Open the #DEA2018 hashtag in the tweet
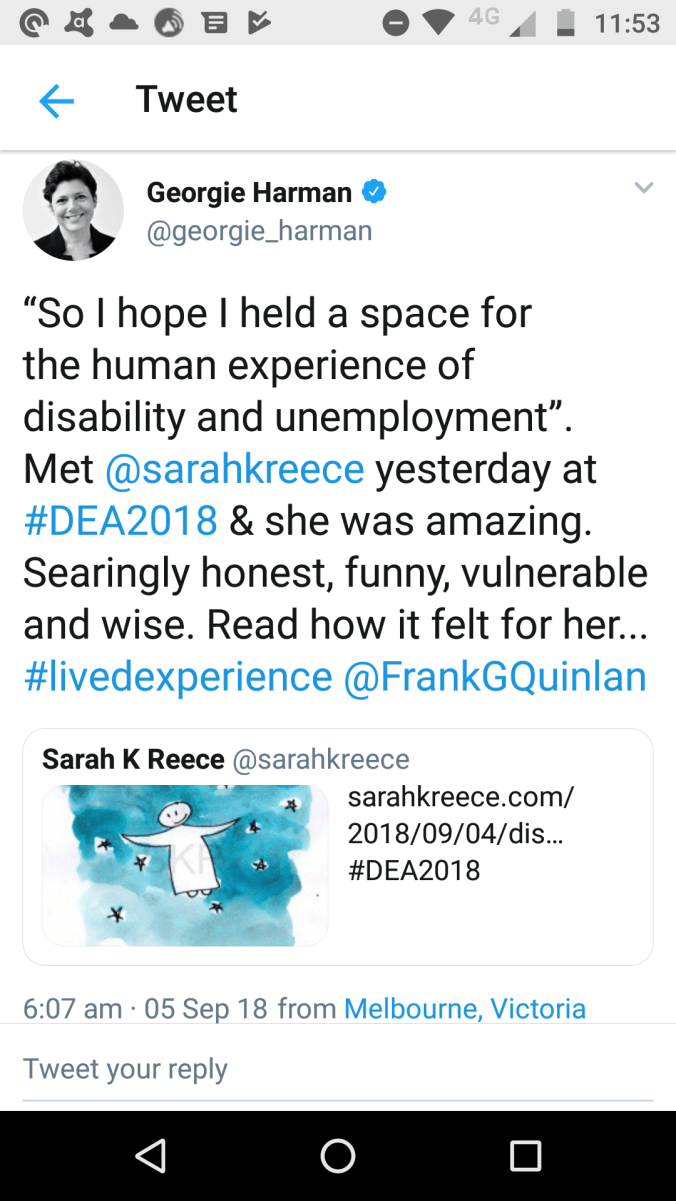Viewport: 676px width, 1201px height. [x=120, y=521]
